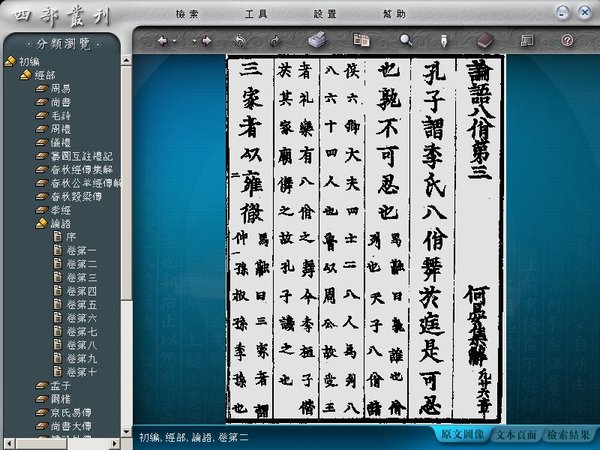Click the redo curved arrow icon
600x450 pixels.
point(275,41)
